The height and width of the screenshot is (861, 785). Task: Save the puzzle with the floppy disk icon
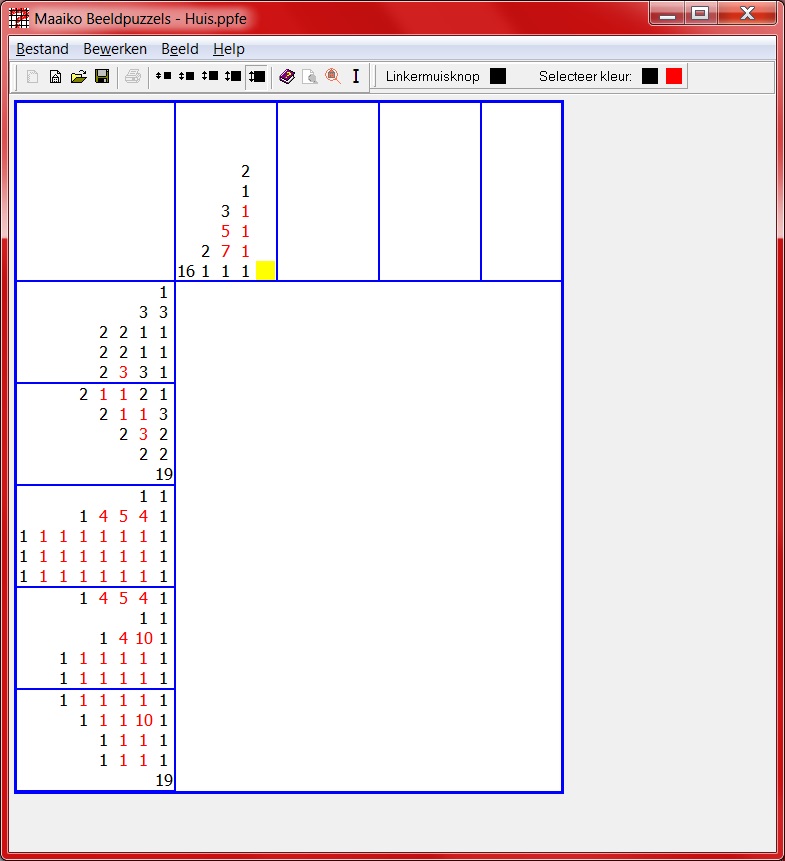[x=102, y=76]
